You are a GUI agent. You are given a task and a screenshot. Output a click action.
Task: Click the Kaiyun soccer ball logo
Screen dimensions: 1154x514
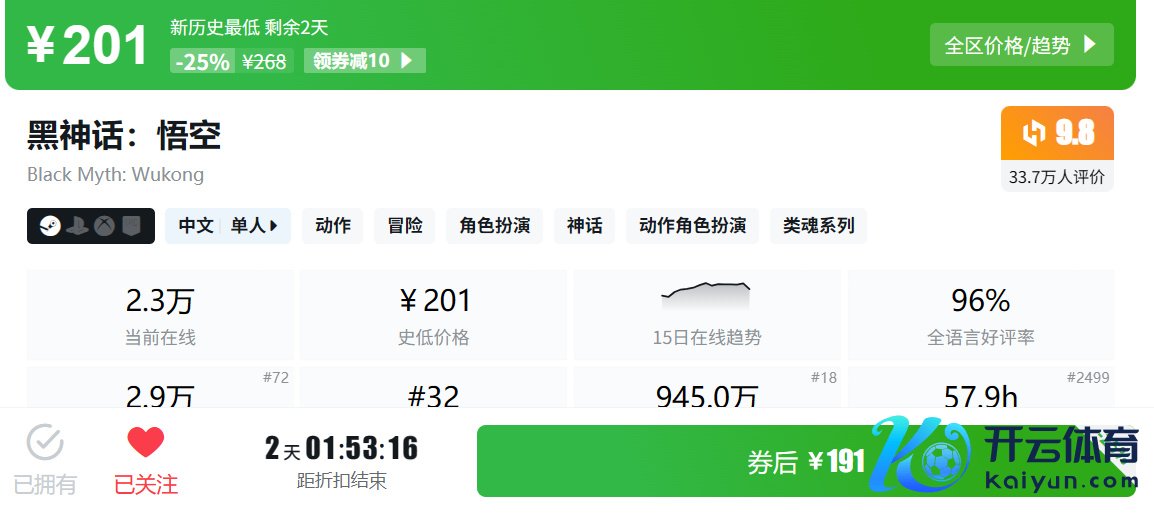point(938,460)
